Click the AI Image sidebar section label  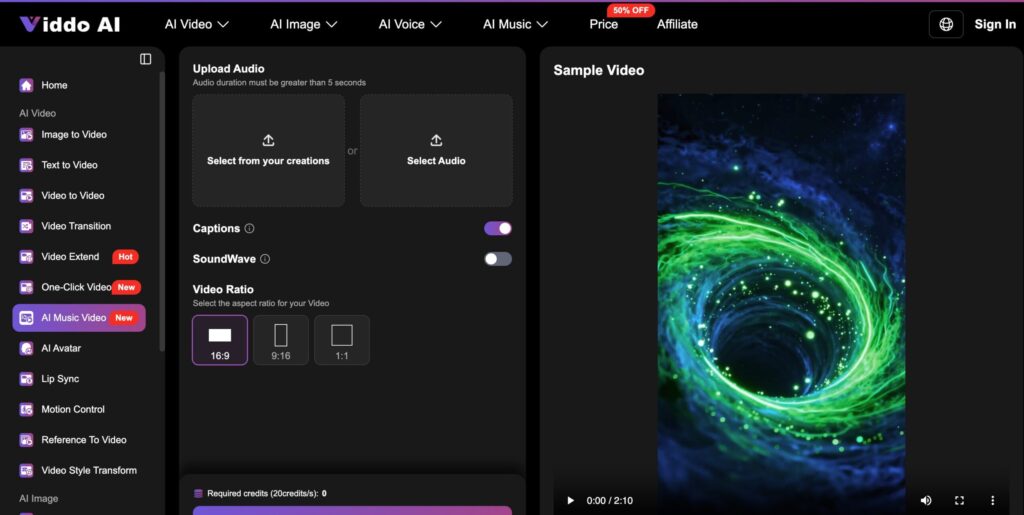(39, 499)
